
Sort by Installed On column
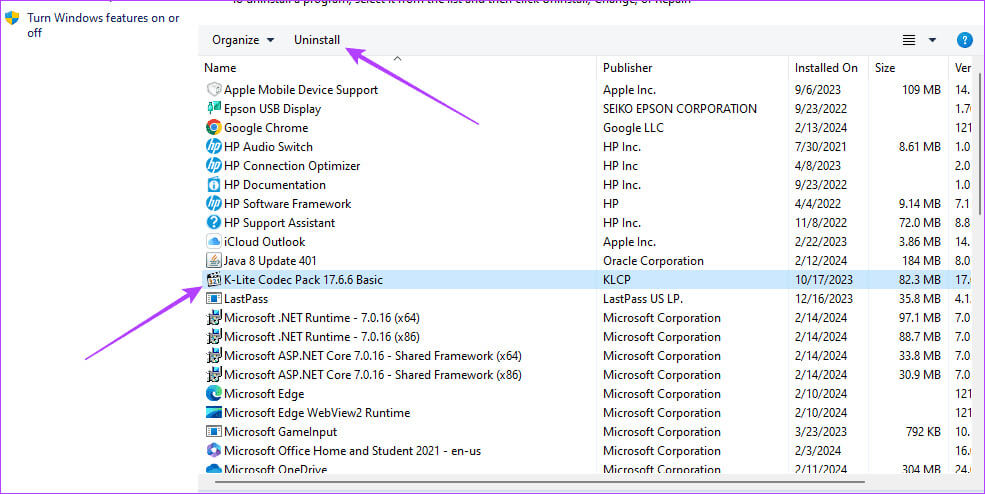[x=825, y=68]
